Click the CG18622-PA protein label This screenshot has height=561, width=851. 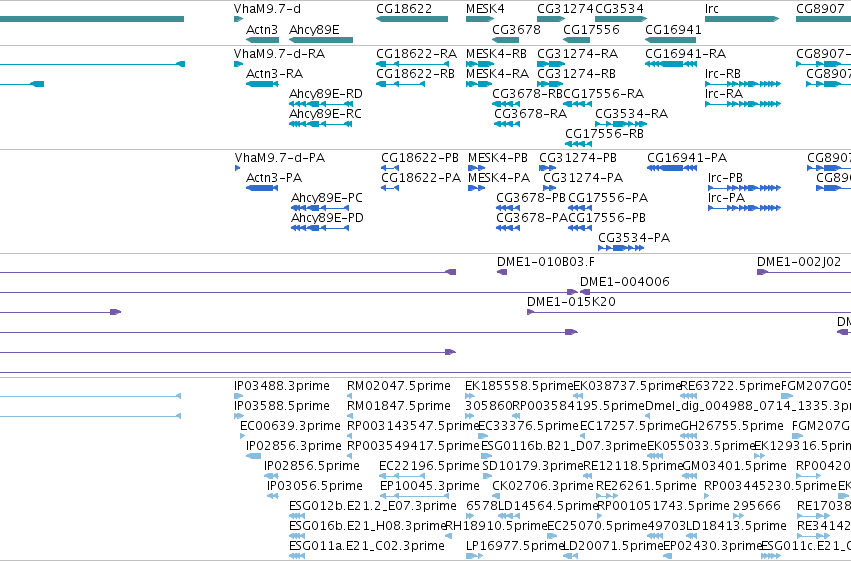click(421, 178)
